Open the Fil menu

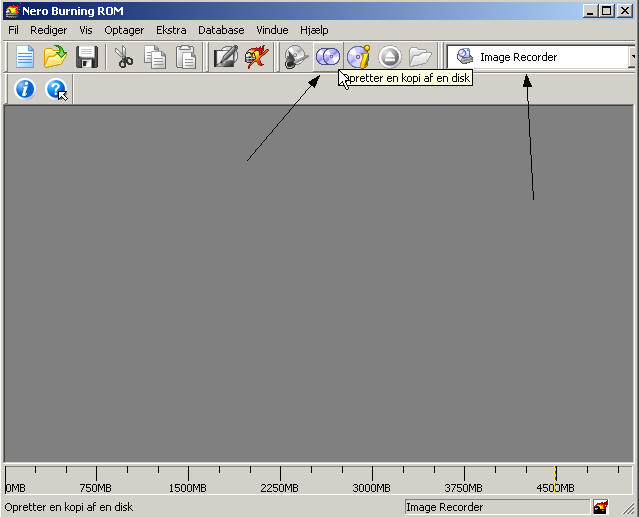click(x=13, y=30)
